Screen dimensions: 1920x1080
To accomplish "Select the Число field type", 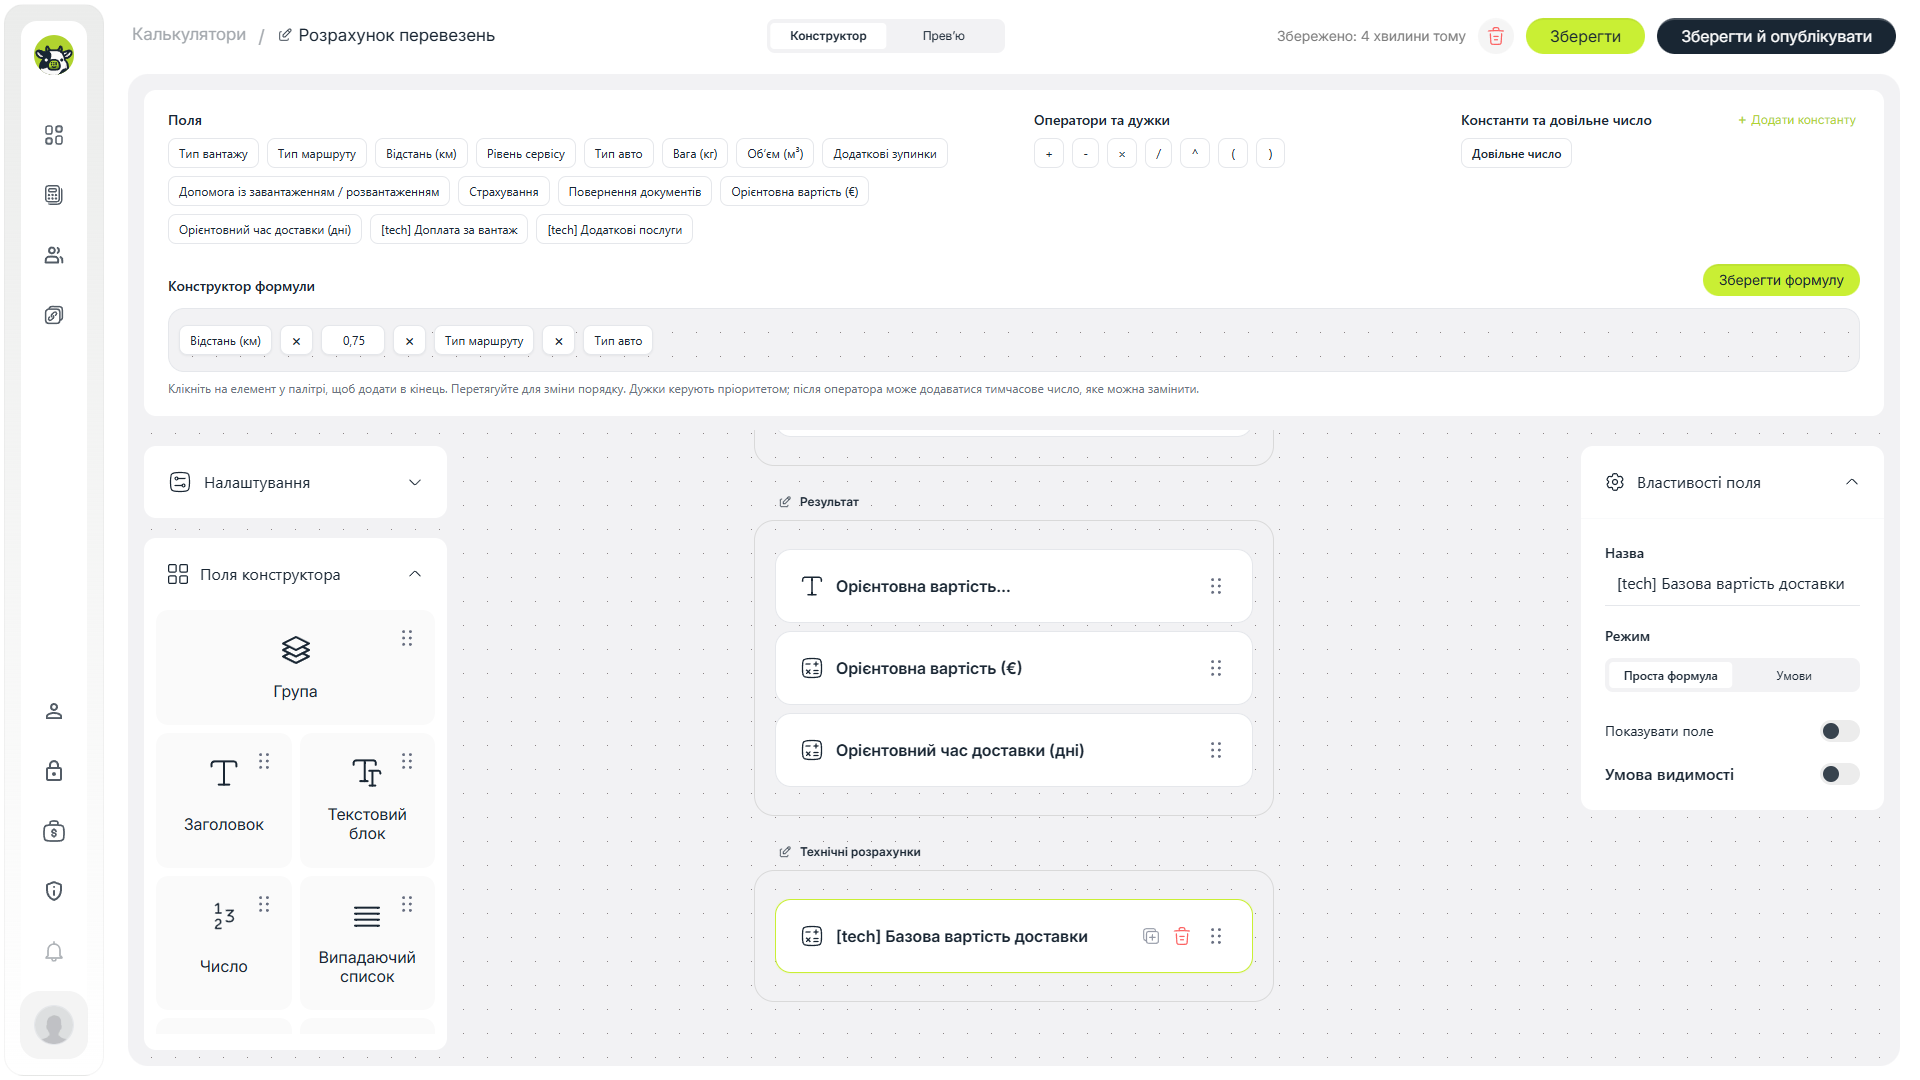I will tap(224, 943).
